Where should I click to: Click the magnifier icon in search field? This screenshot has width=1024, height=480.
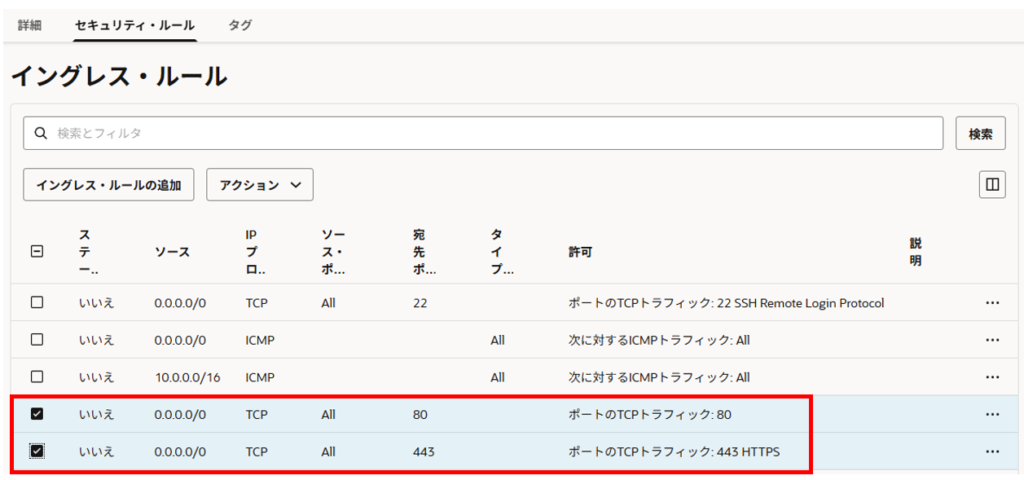41,133
